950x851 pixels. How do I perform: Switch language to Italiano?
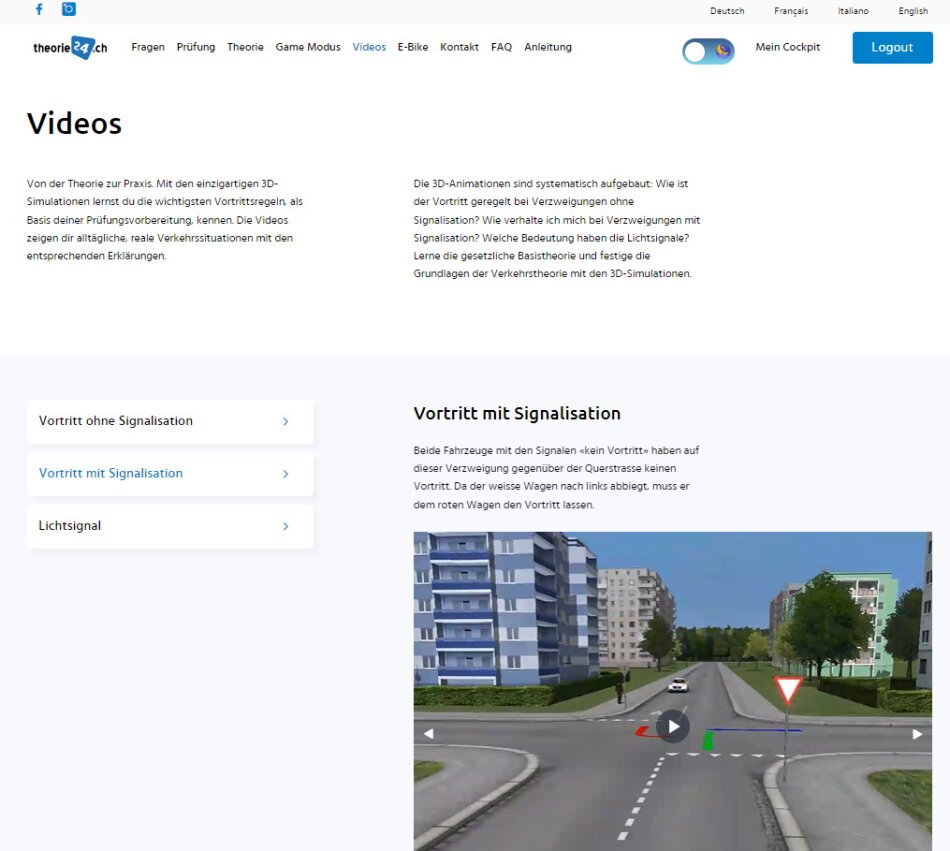click(853, 11)
